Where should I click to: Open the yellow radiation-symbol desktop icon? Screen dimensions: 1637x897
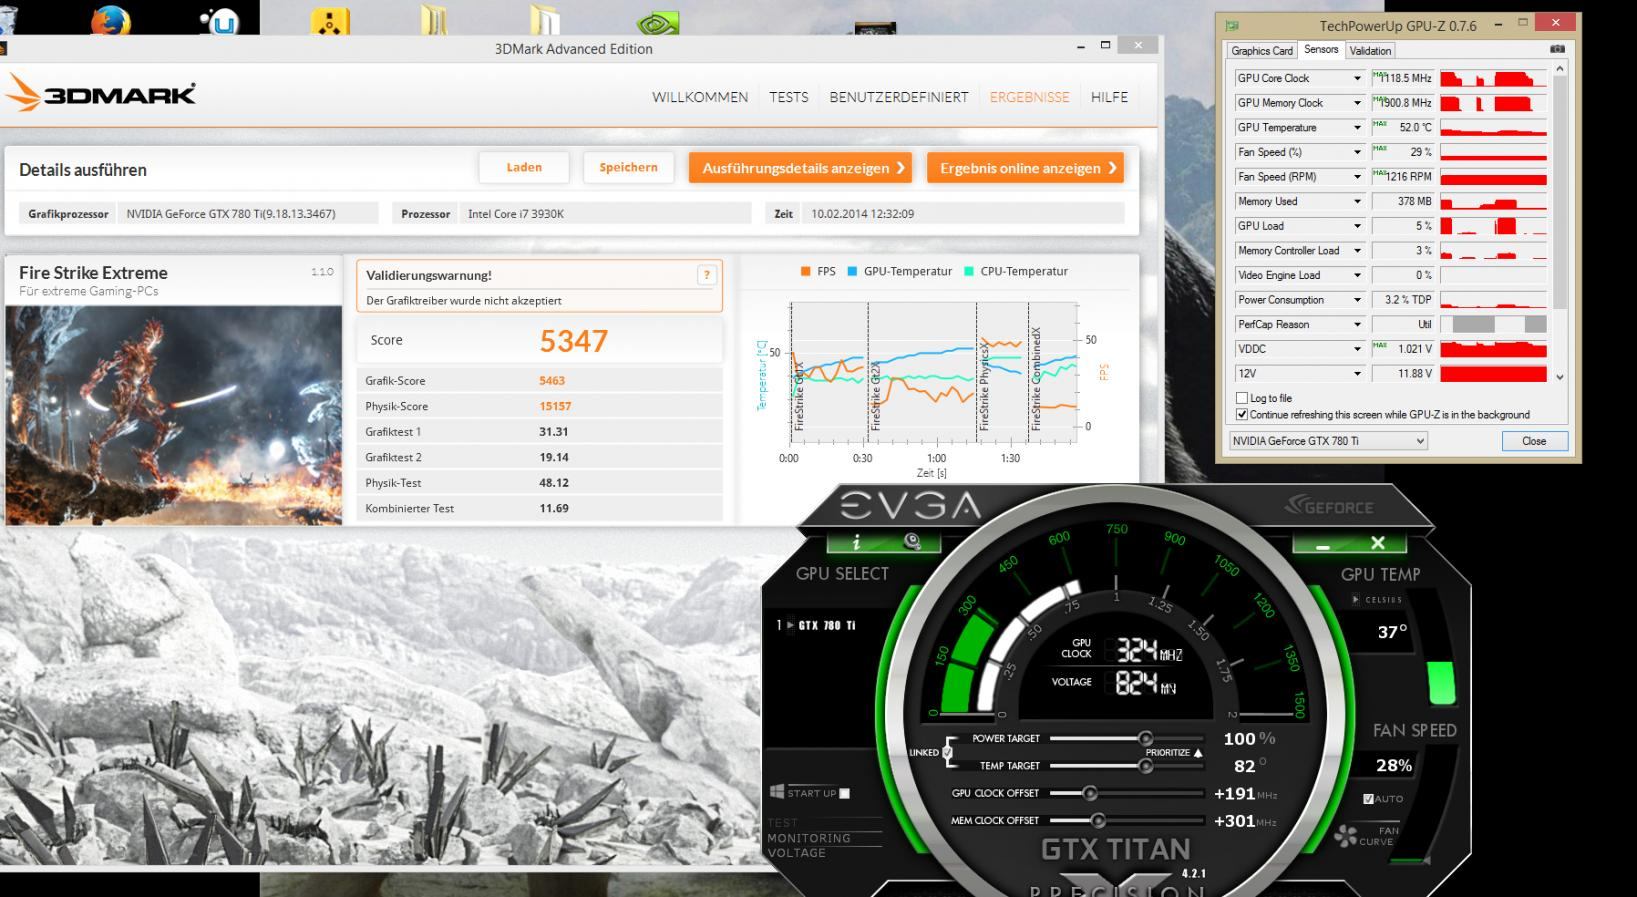330,20
